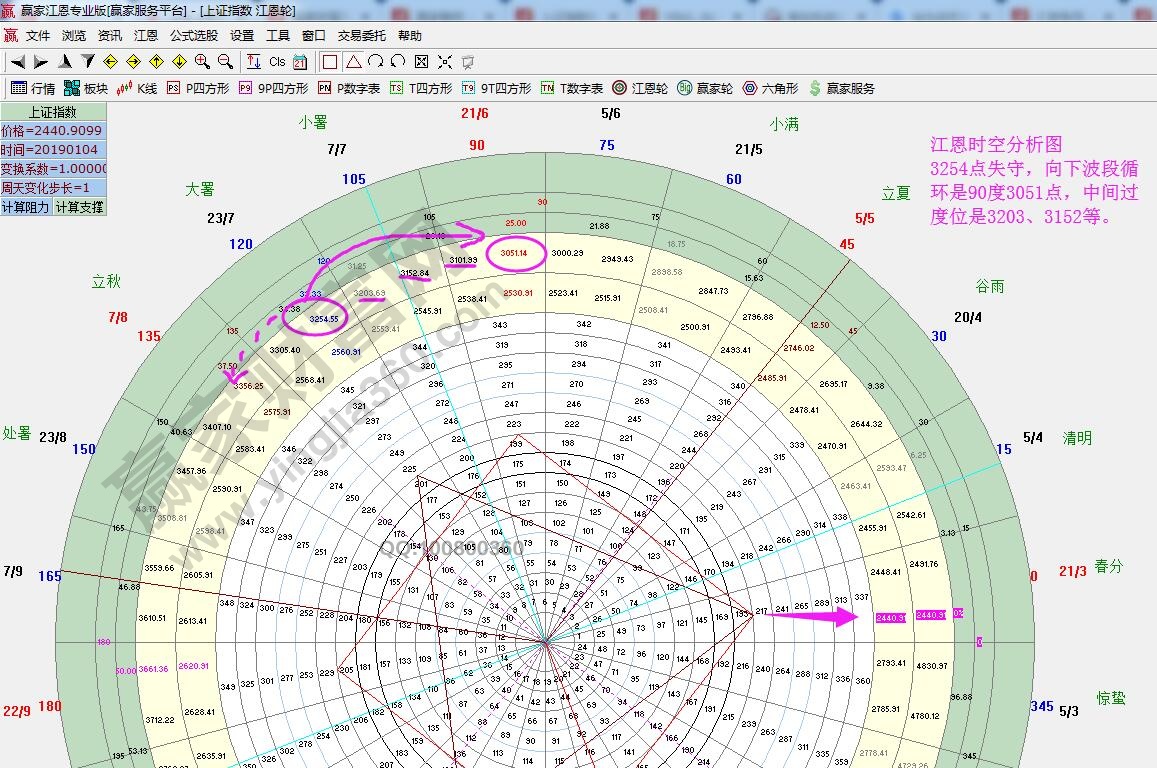This screenshot has width=1157, height=768.
Task: Click the yellow left arrow diamond icon
Action: pyautogui.click(x=111, y=62)
